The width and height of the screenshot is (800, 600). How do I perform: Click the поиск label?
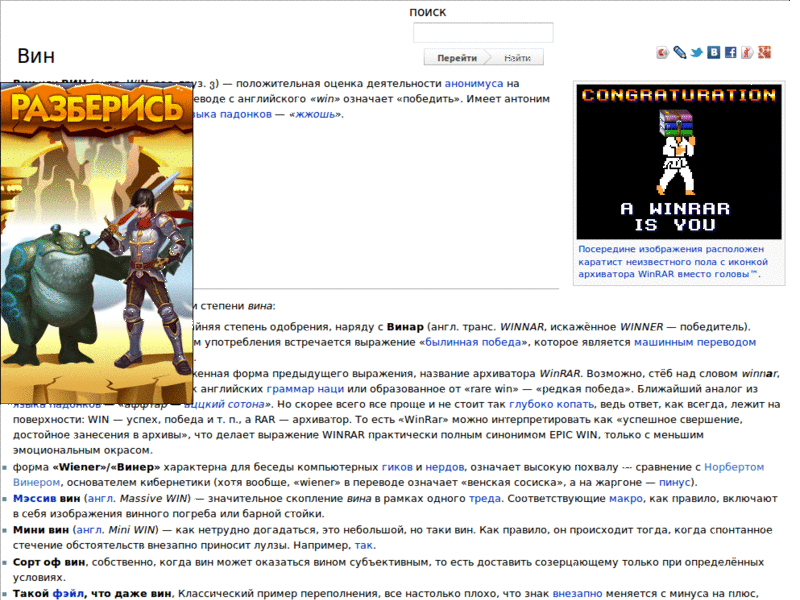click(428, 12)
